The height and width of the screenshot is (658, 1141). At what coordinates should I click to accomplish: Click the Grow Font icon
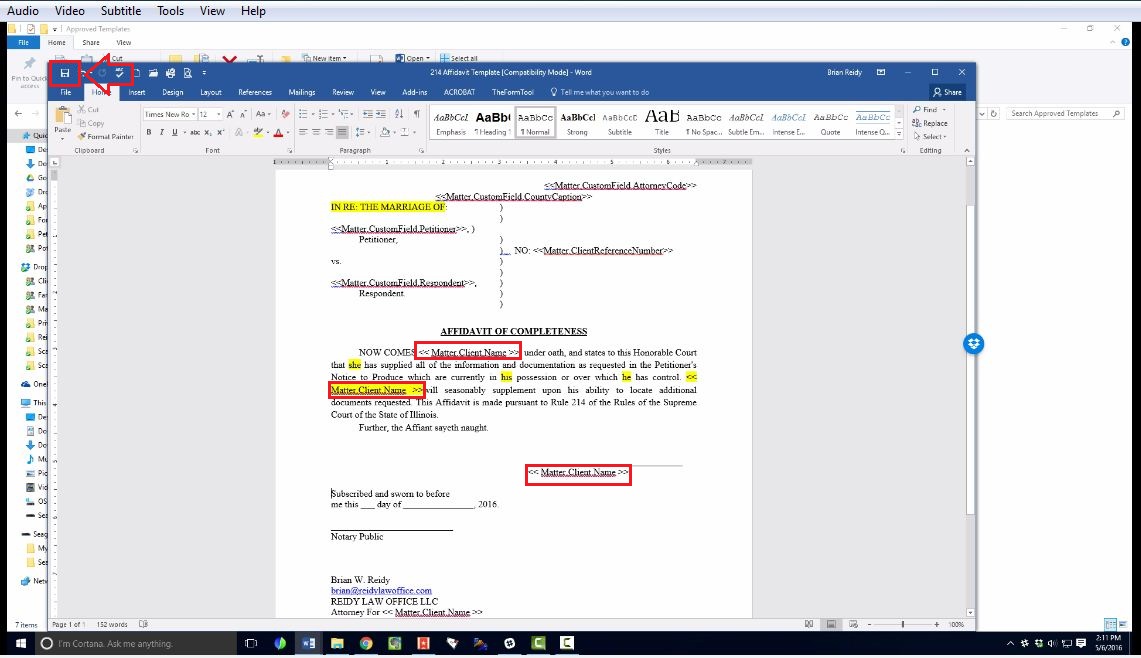click(230, 114)
